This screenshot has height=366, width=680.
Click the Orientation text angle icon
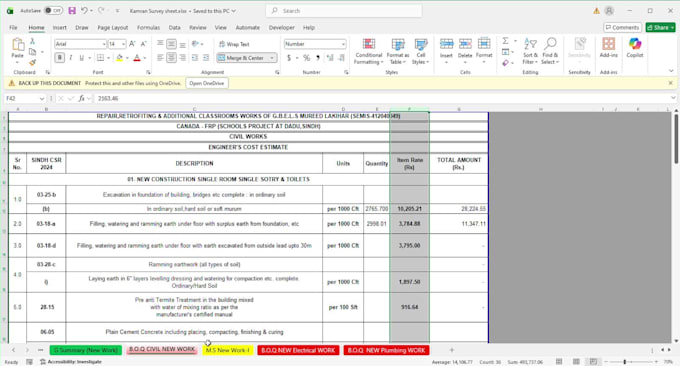pyautogui.click(x=196, y=44)
